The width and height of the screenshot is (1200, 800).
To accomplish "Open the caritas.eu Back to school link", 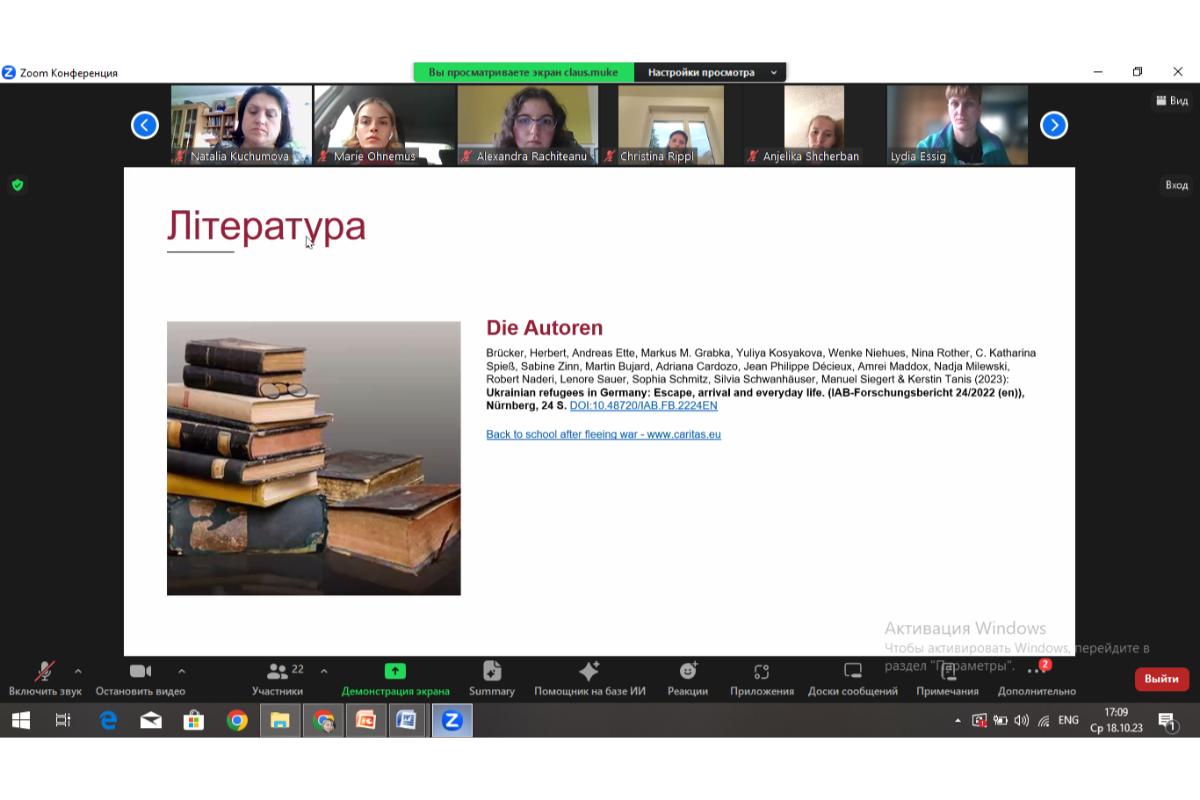I will coord(603,434).
